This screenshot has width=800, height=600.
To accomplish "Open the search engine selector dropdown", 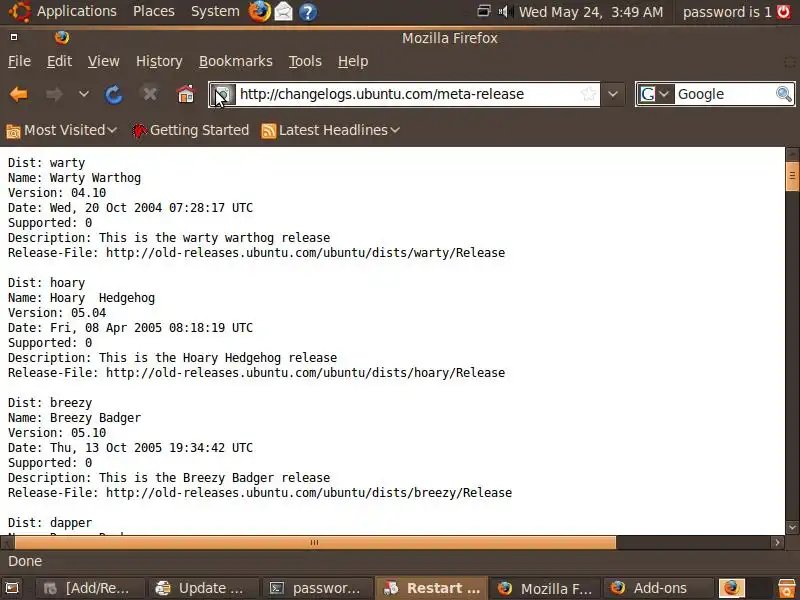I will pos(656,94).
